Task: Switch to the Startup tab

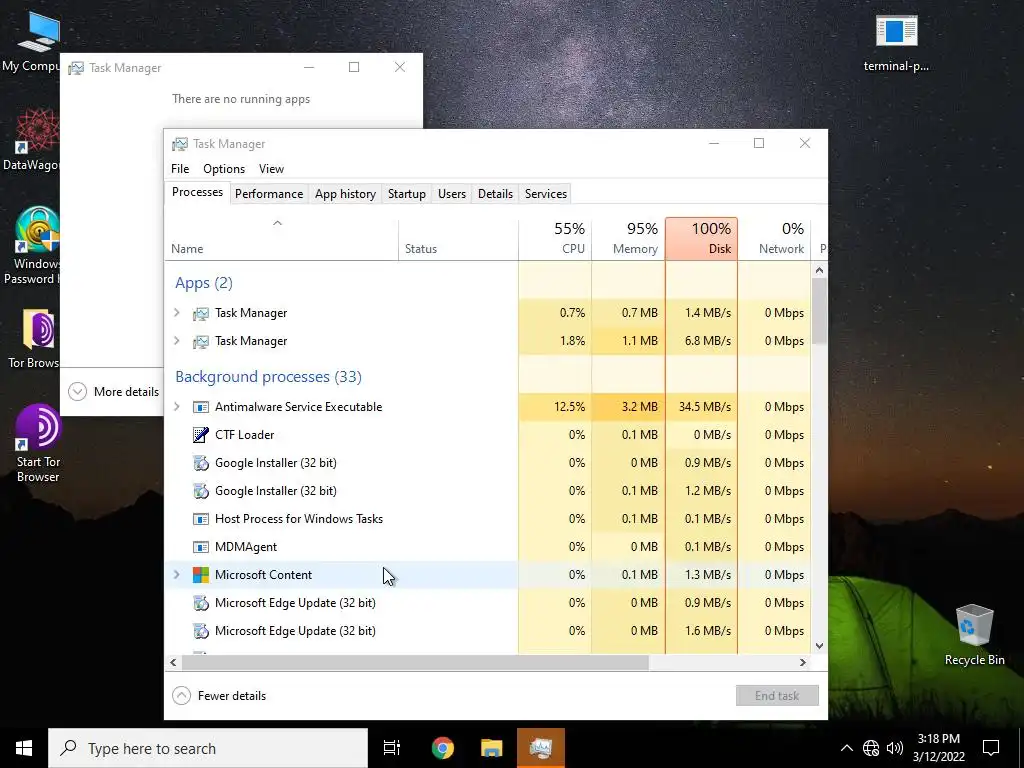Action: [x=407, y=194]
